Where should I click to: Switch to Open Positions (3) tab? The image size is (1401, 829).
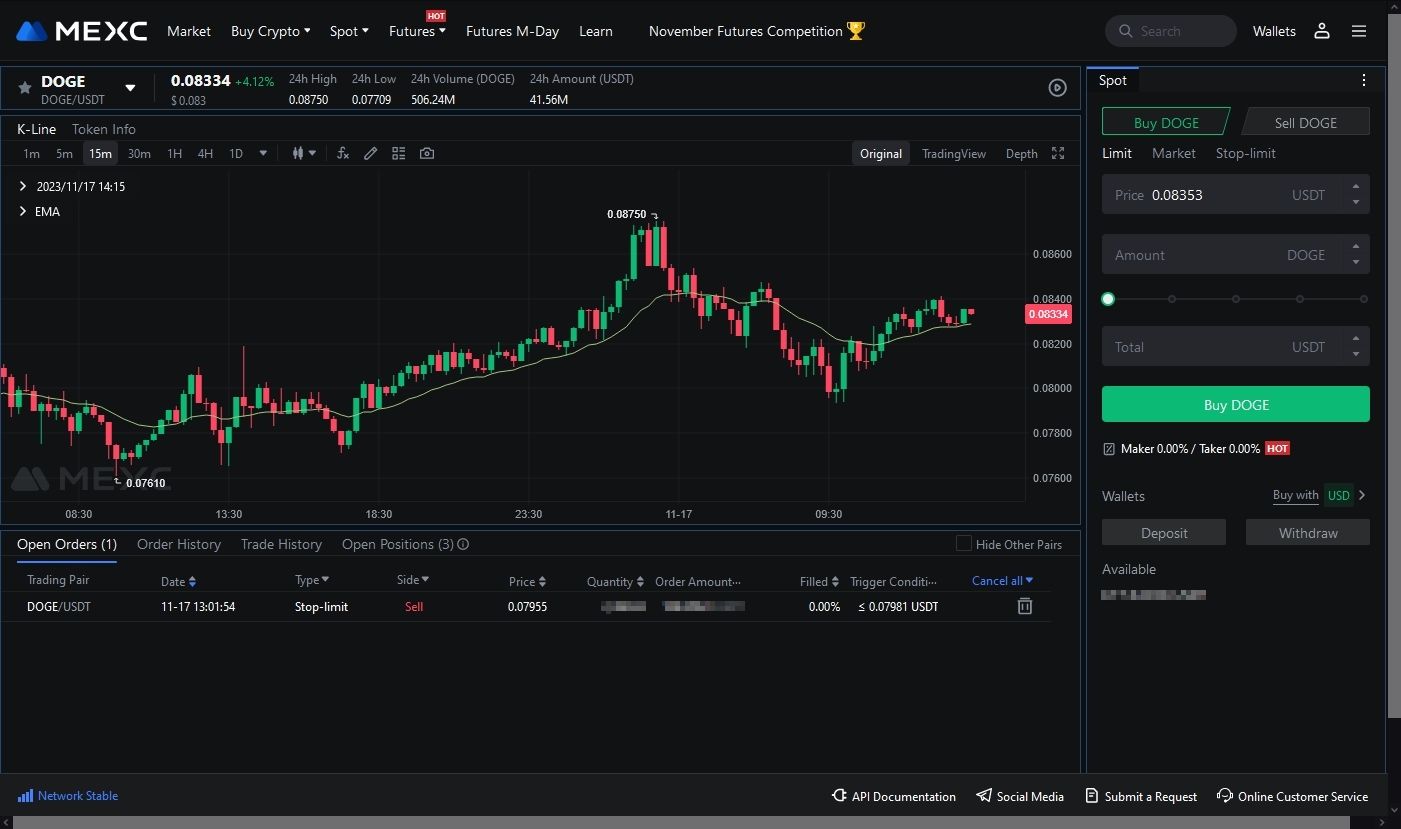tap(398, 544)
